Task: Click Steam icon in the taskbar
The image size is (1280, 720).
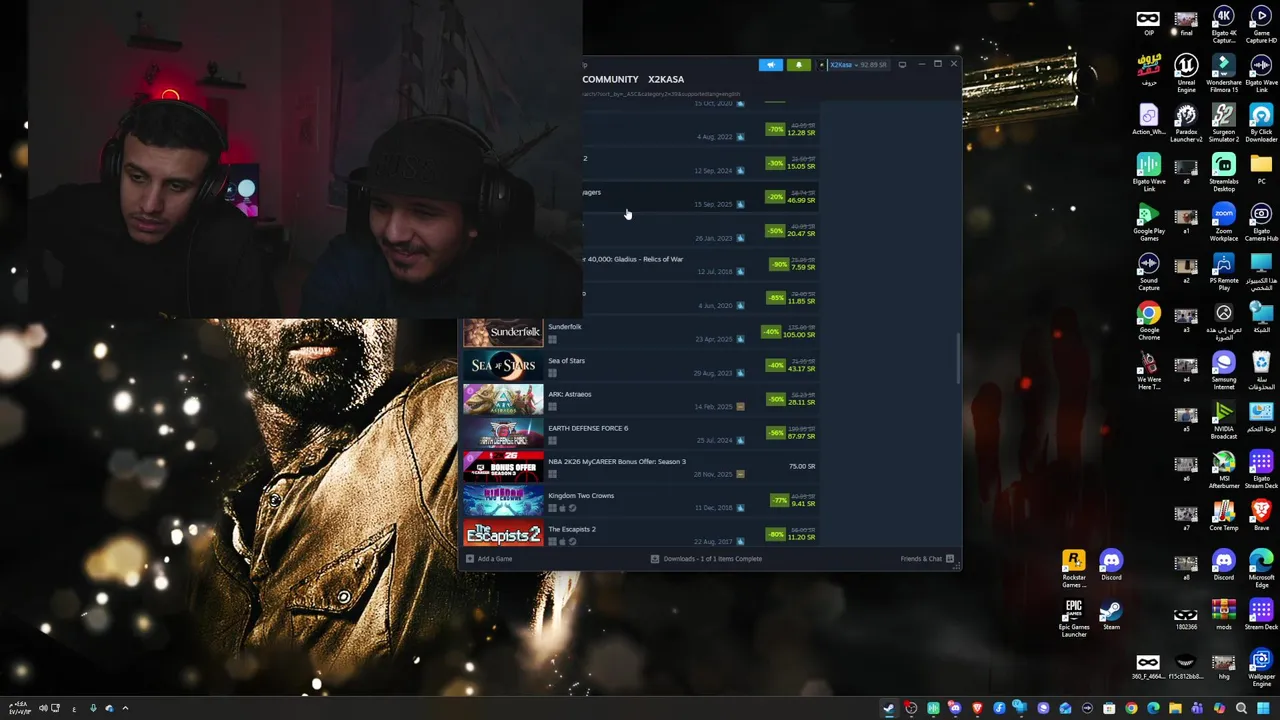Action: 888,708
